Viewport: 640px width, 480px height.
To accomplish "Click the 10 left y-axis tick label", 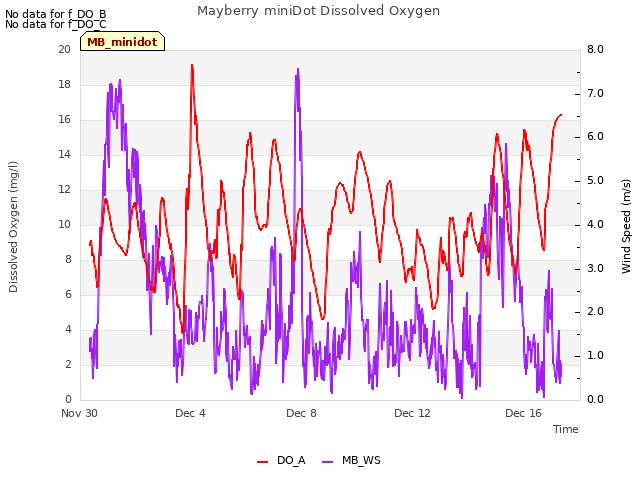I will tap(64, 224).
